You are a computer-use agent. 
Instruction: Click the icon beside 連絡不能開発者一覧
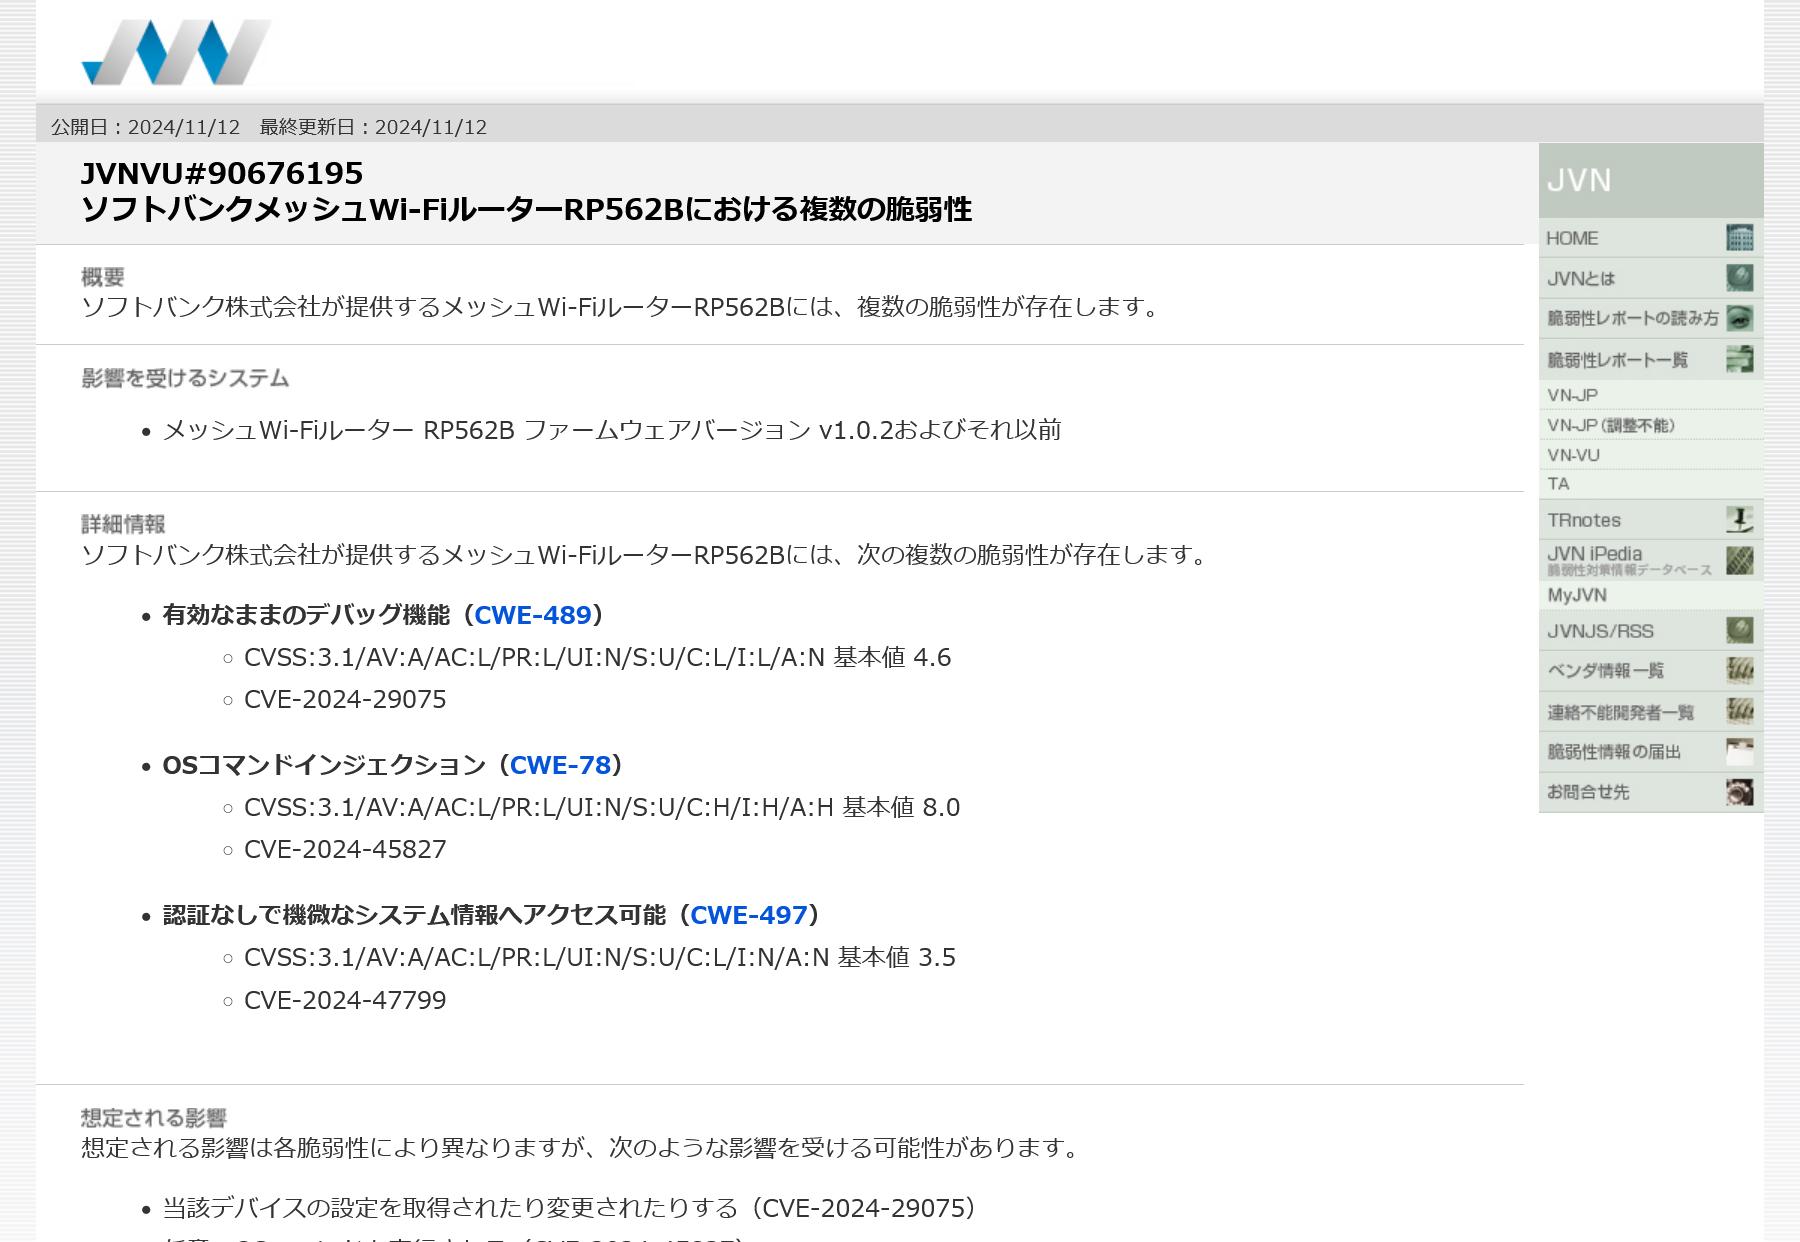1740,711
